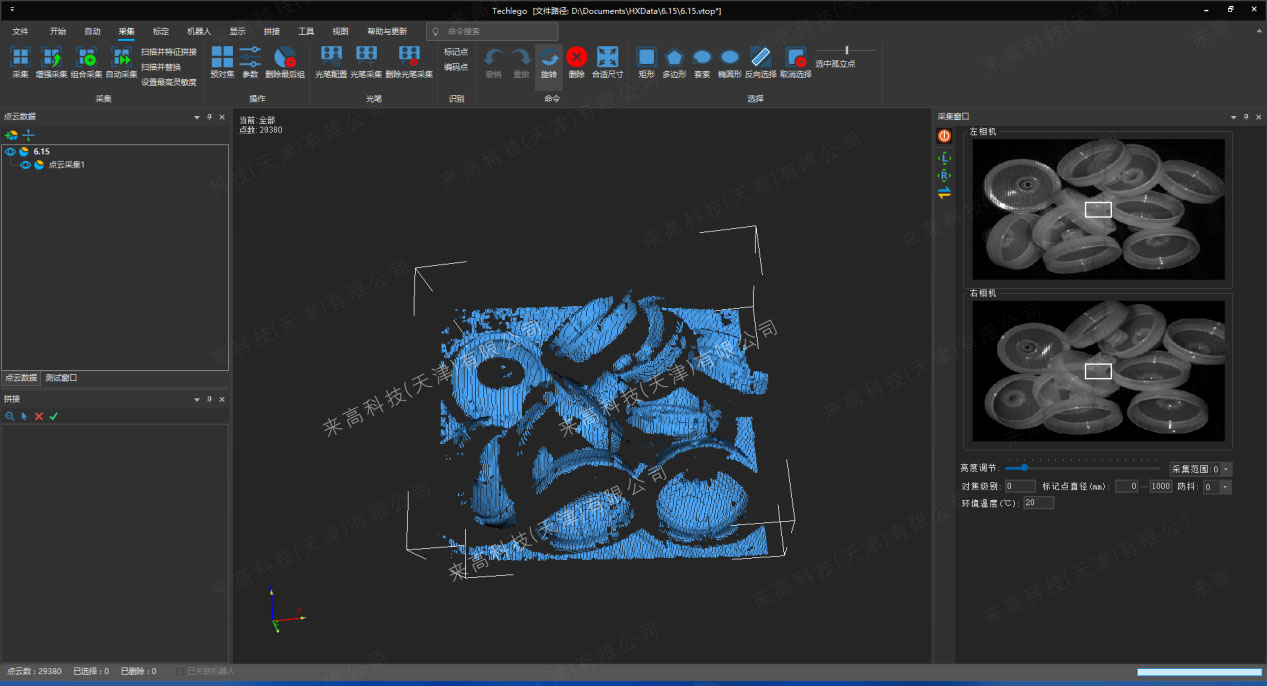
Task: Start 自动采集 auto capture from the ribbon
Action: [x=121, y=57]
